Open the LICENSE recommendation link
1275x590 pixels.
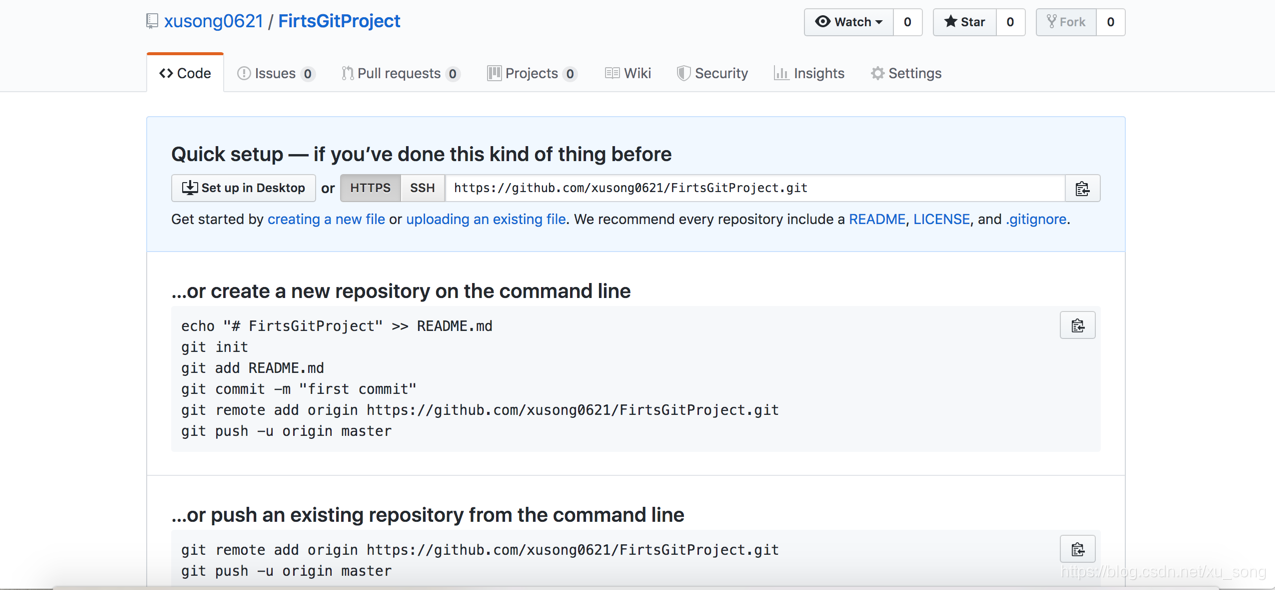click(941, 219)
